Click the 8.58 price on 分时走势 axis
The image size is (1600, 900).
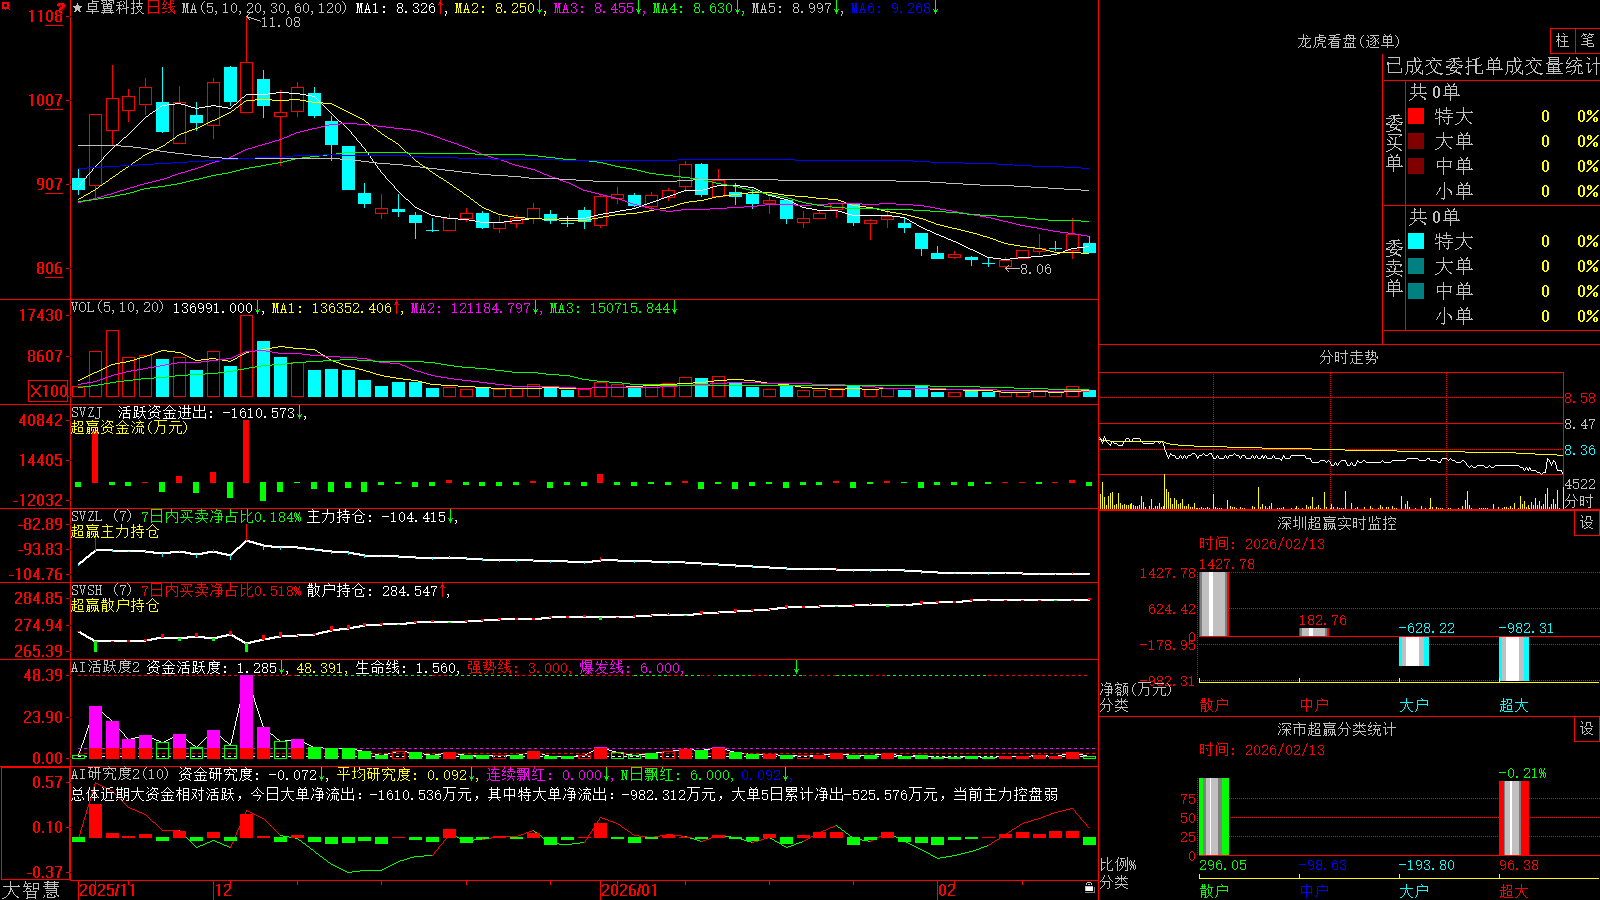pyautogui.click(x=1580, y=398)
